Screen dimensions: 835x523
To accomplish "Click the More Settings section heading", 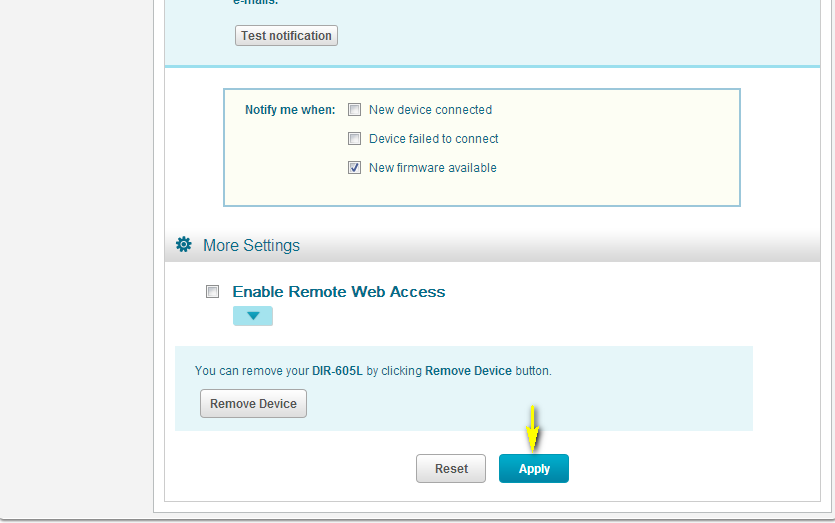I will (251, 245).
